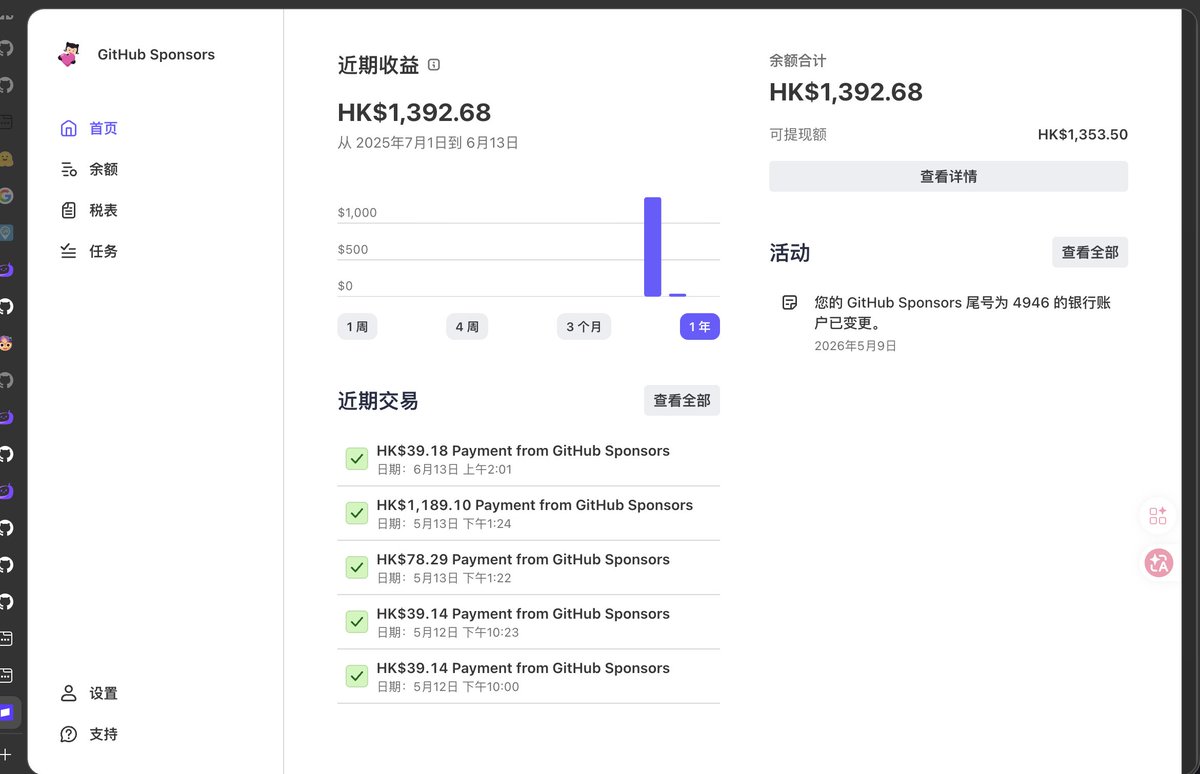1200x774 pixels.
Task: Switch to the cartoon face avatar sidebar tab
Action: 6,343
